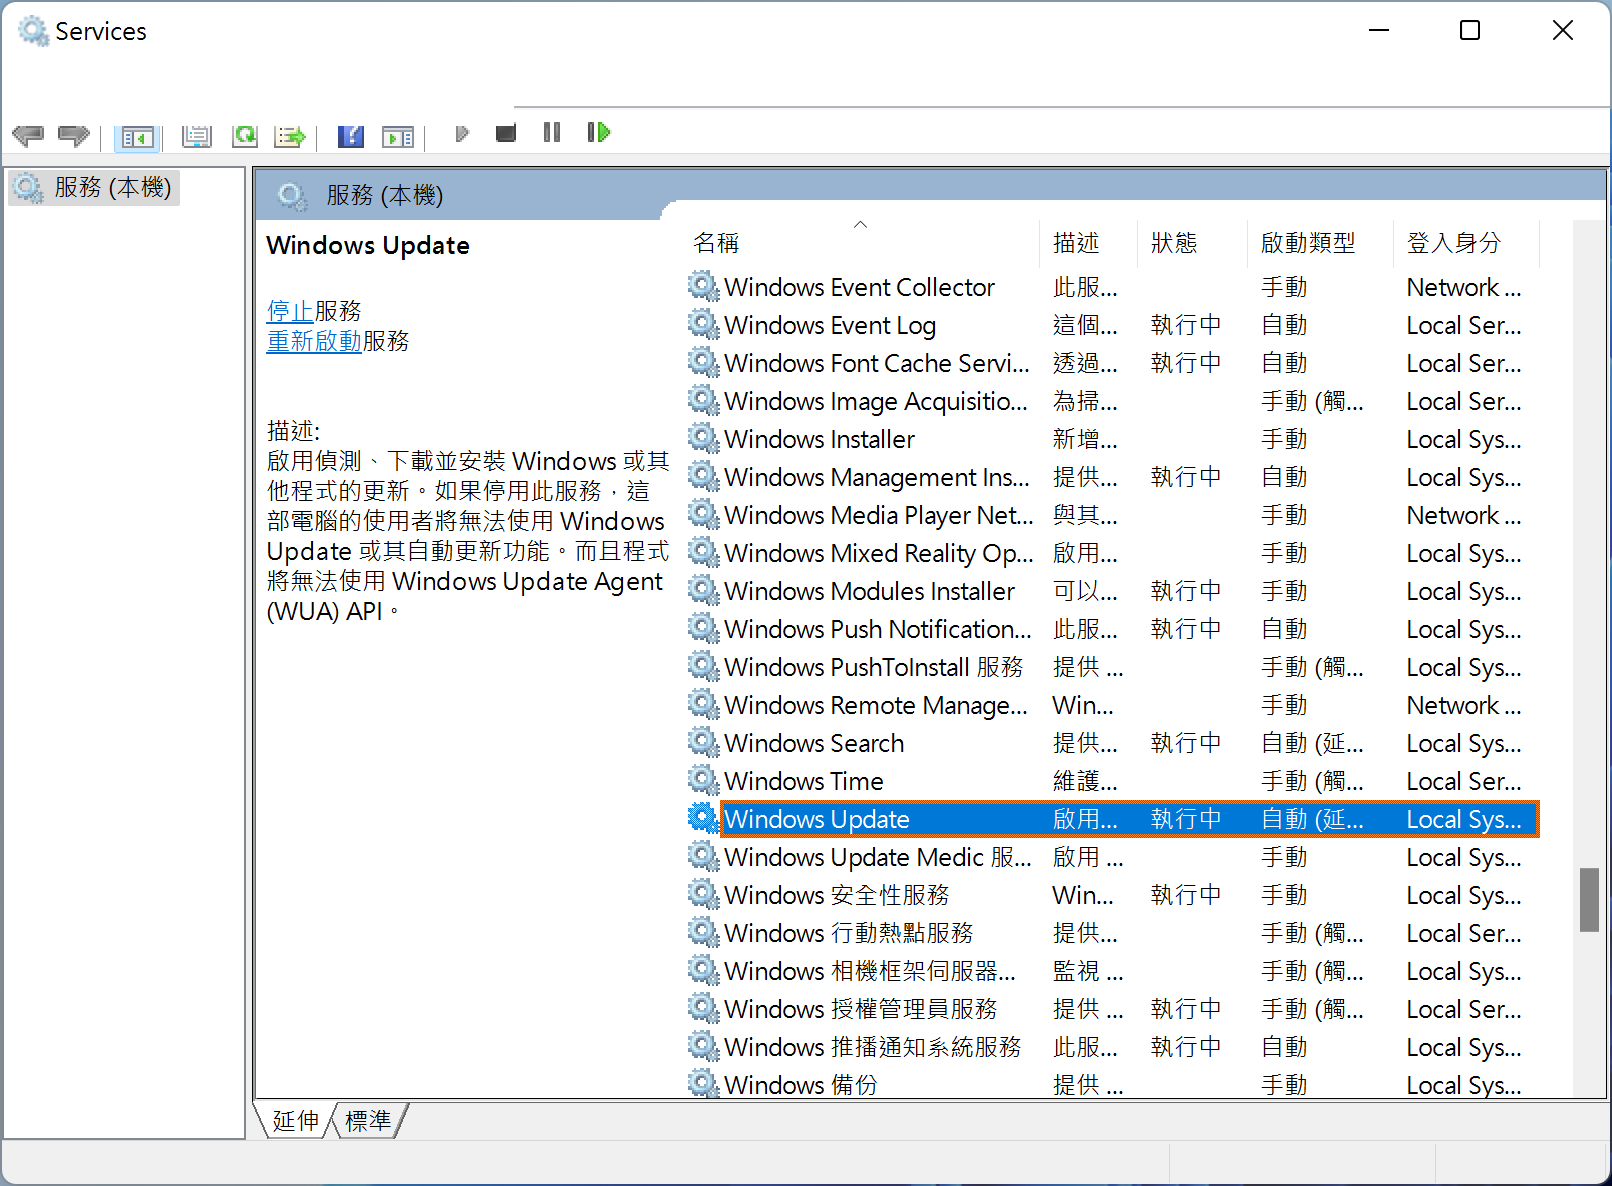Select Windows Management Ins... service name
Image resolution: width=1612 pixels, height=1186 pixels.
coord(877,477)
